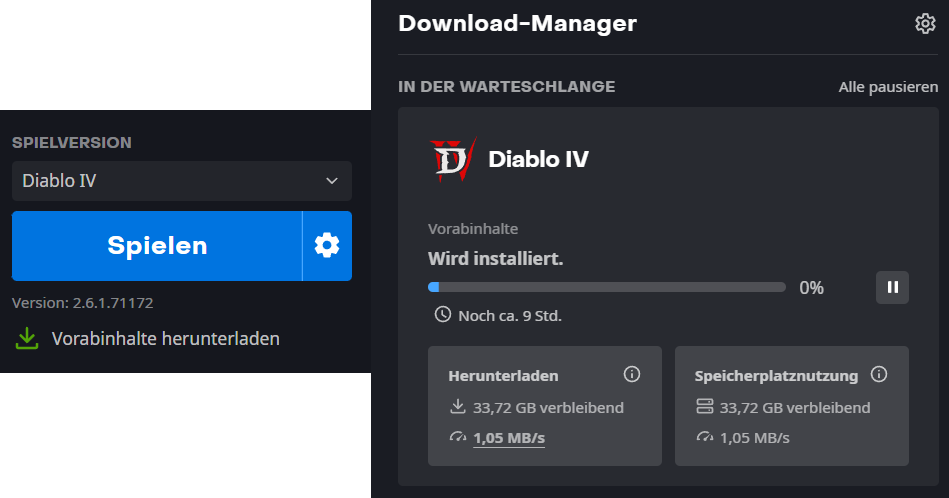Click 33,72 GB verbleibend under Speicherplatznutzung
This screenshot has height=498, width=949.
coord(795,408)
